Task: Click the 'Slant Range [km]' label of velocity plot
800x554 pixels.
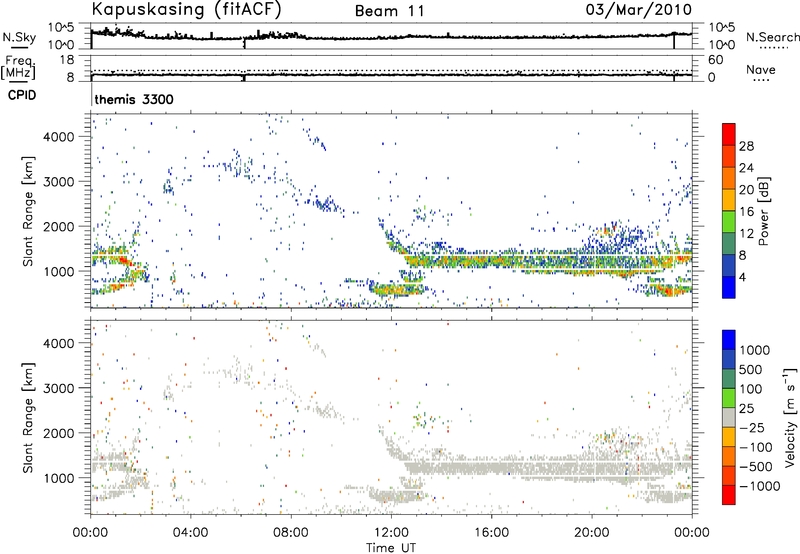Action: (28, 417)
